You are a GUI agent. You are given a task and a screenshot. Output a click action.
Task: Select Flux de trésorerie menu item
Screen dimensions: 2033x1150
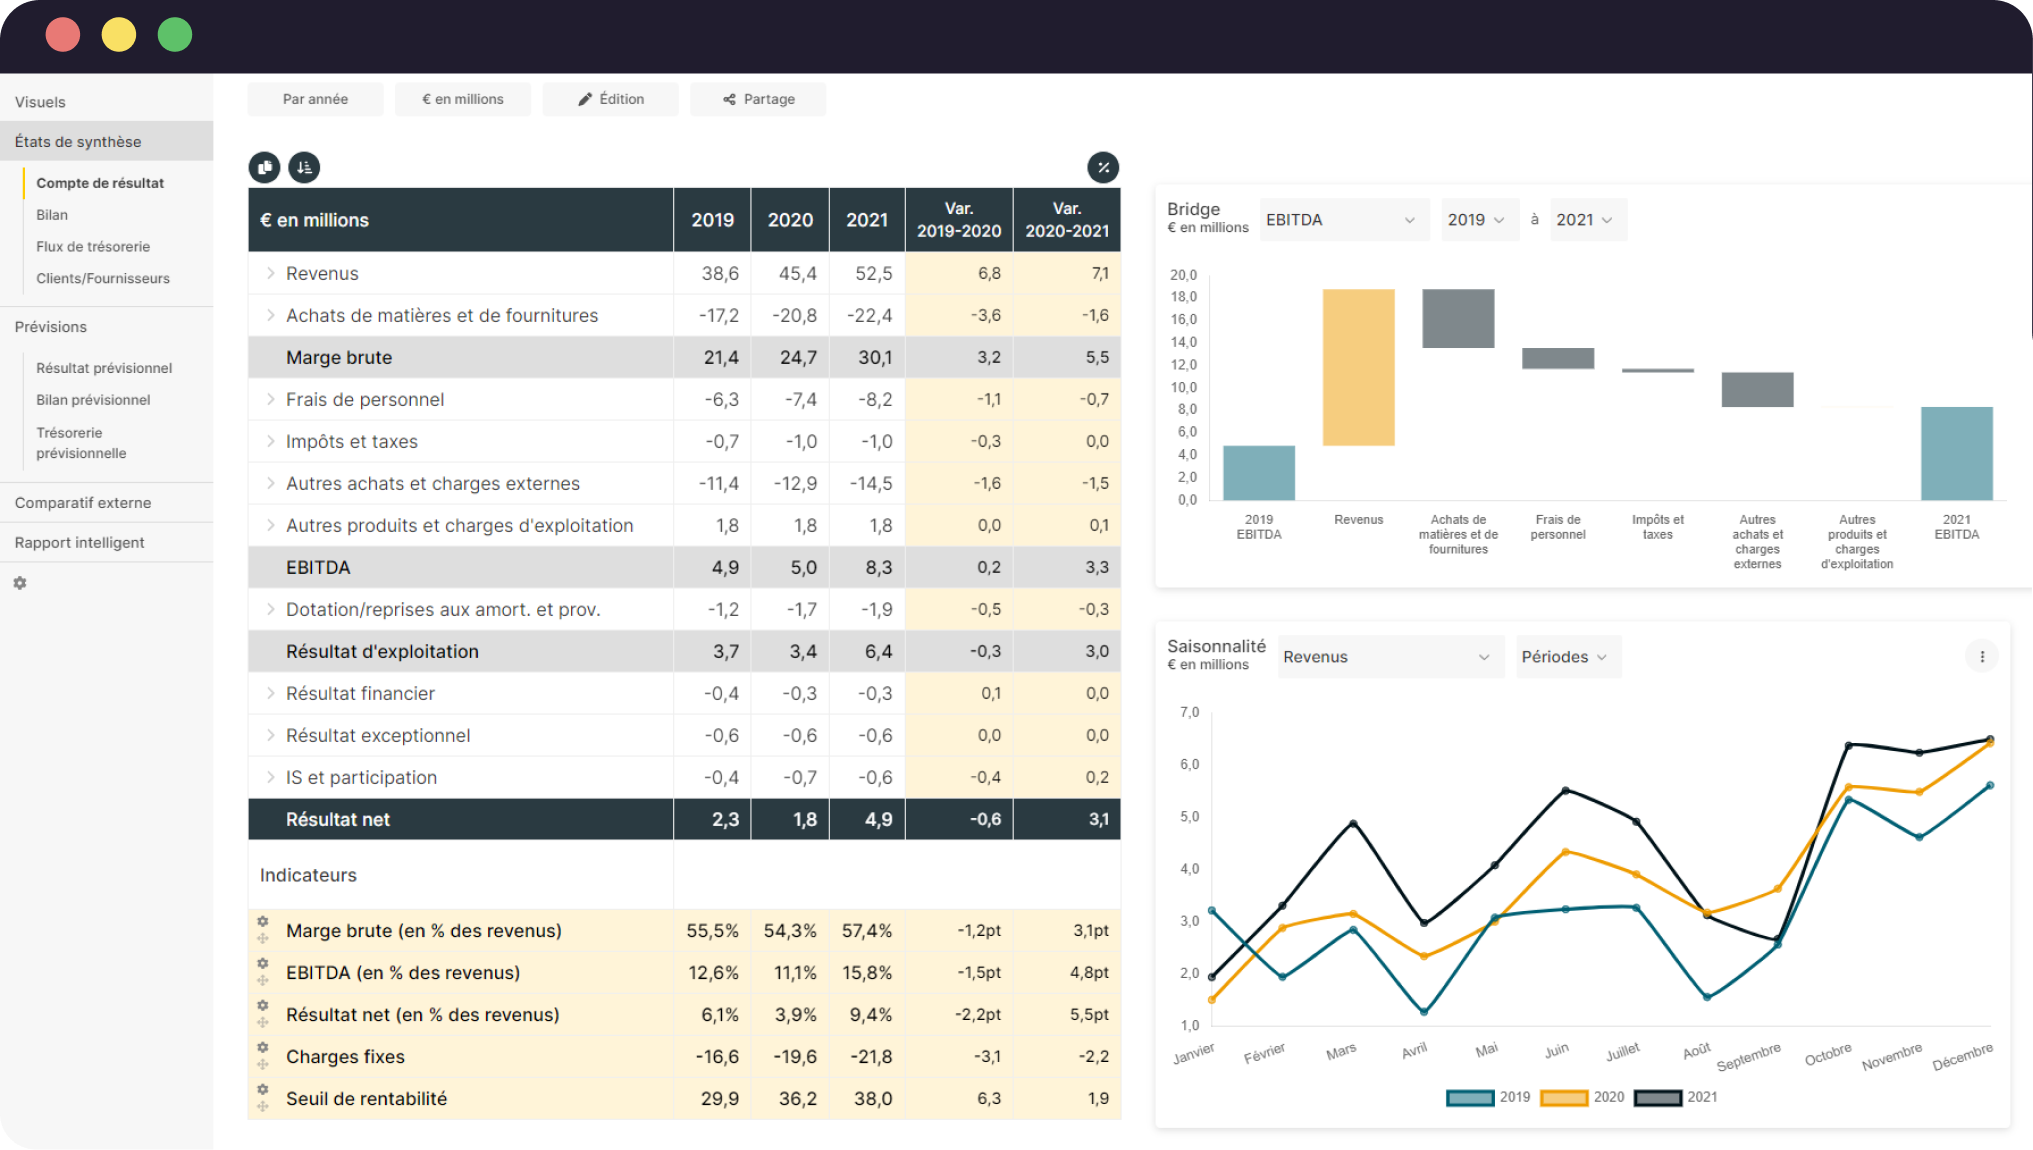coord(93,247)
